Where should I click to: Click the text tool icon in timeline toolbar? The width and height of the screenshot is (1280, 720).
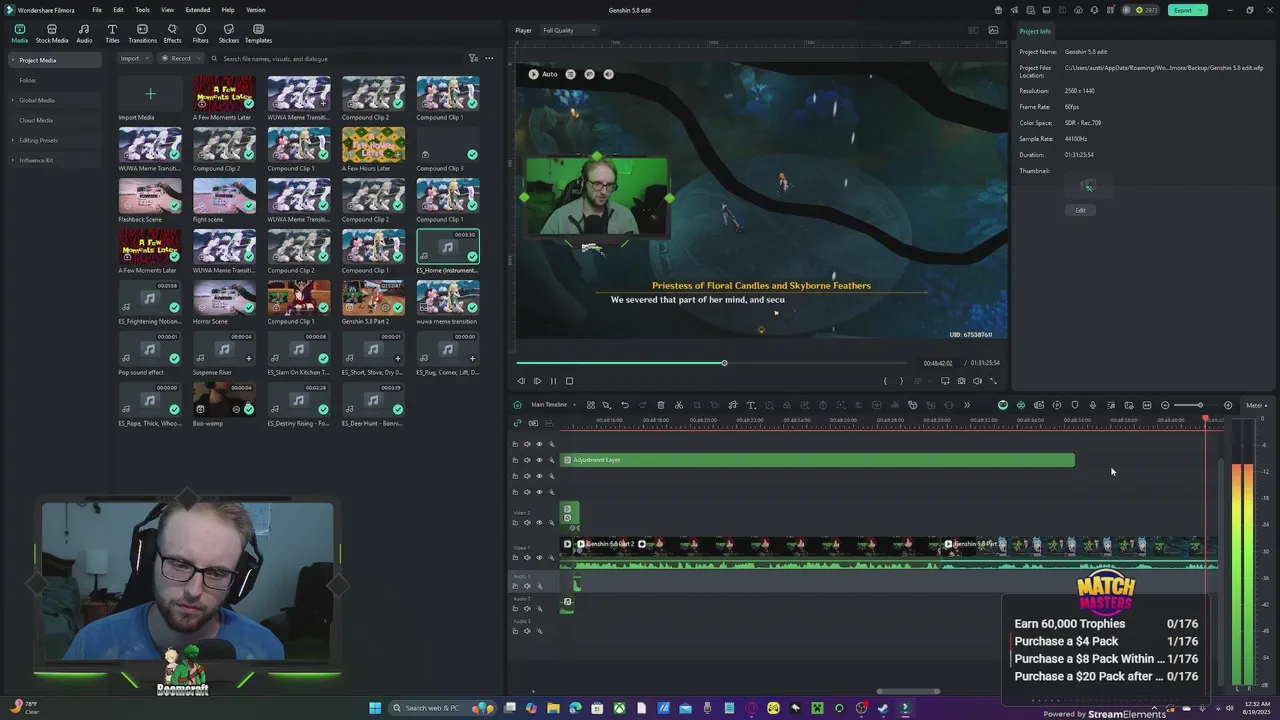[751, 405]
